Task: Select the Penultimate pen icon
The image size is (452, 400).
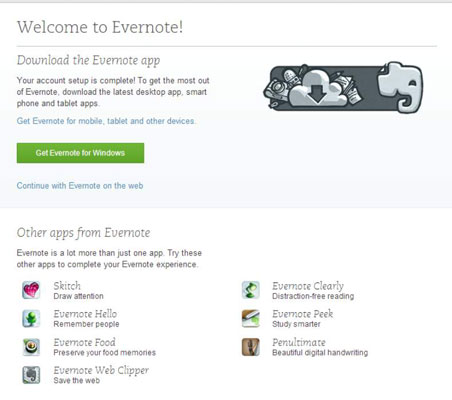Action: click(x=251, y=347)
